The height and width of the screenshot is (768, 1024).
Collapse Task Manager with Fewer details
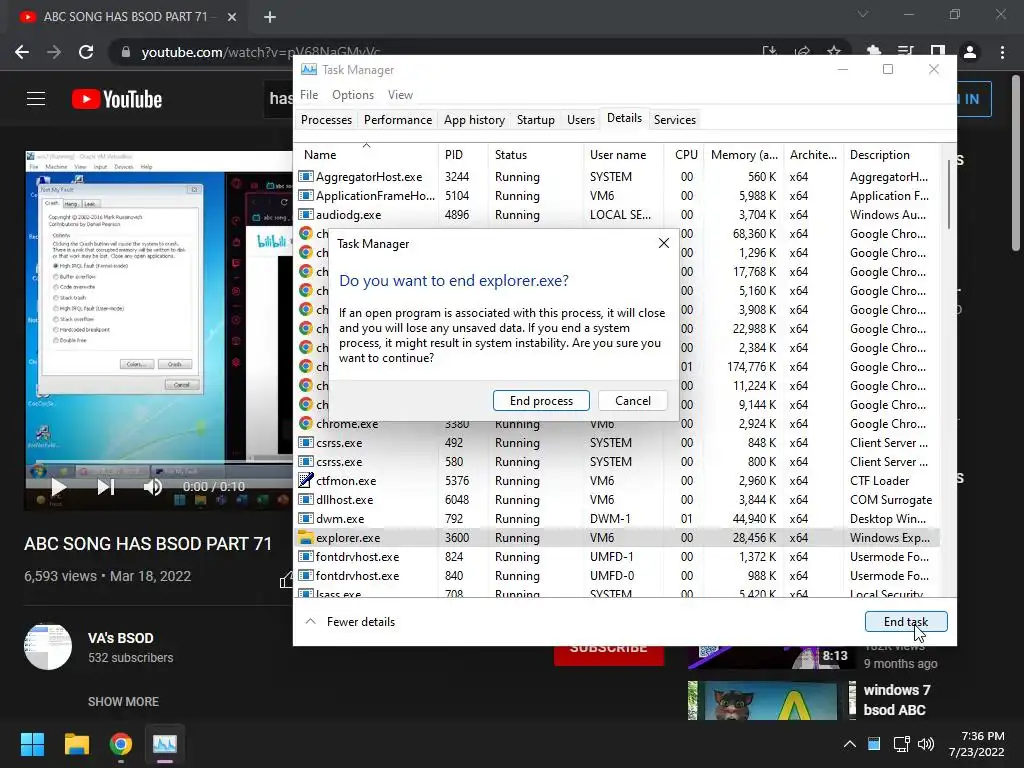[351, 622]
